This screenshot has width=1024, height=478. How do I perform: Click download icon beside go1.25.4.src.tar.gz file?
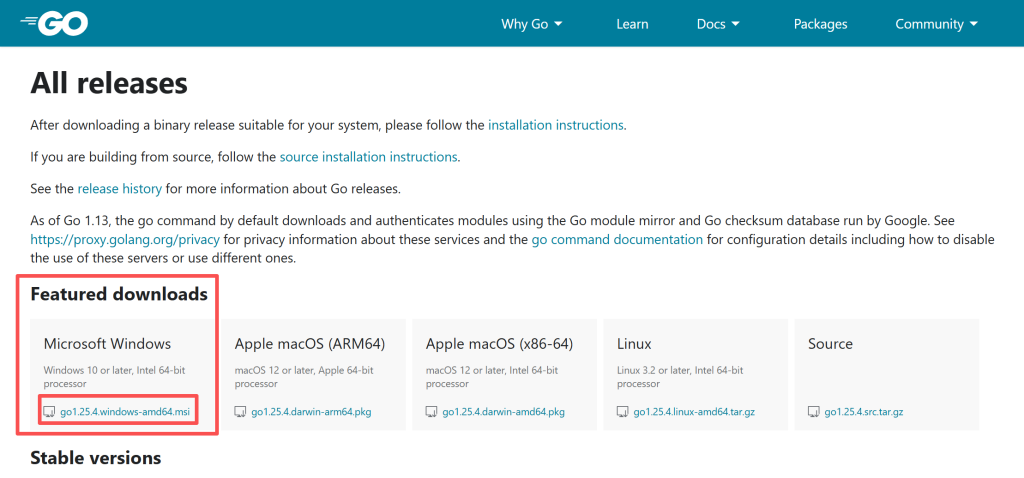814,412
